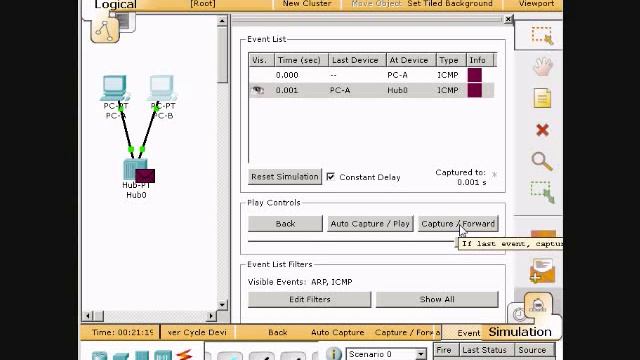Click the Power Cycle Devices button
This screenshot has width=640, height=360.
197,332
